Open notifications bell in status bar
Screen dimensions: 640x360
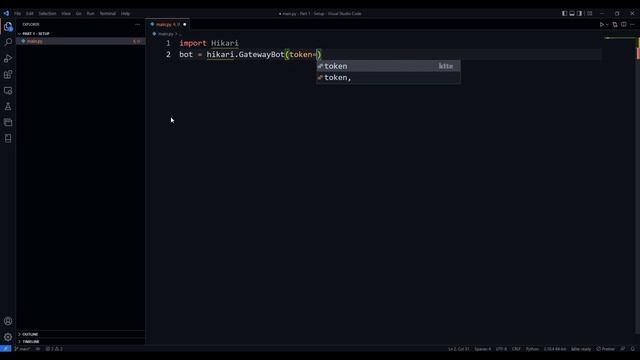click(x=633, y=349)
